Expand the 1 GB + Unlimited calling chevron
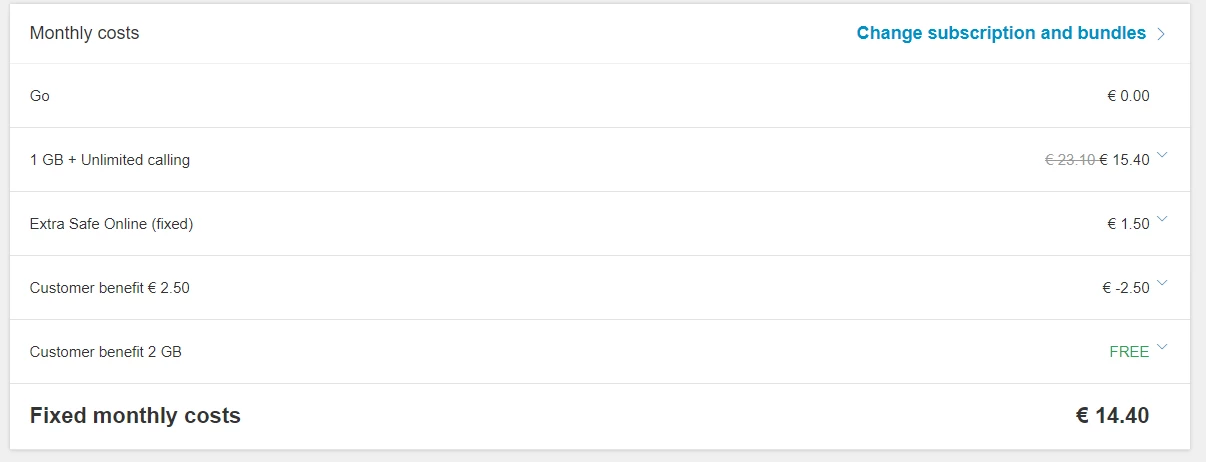Screen dimensions: 1206x462 [x=1161, y=156]
